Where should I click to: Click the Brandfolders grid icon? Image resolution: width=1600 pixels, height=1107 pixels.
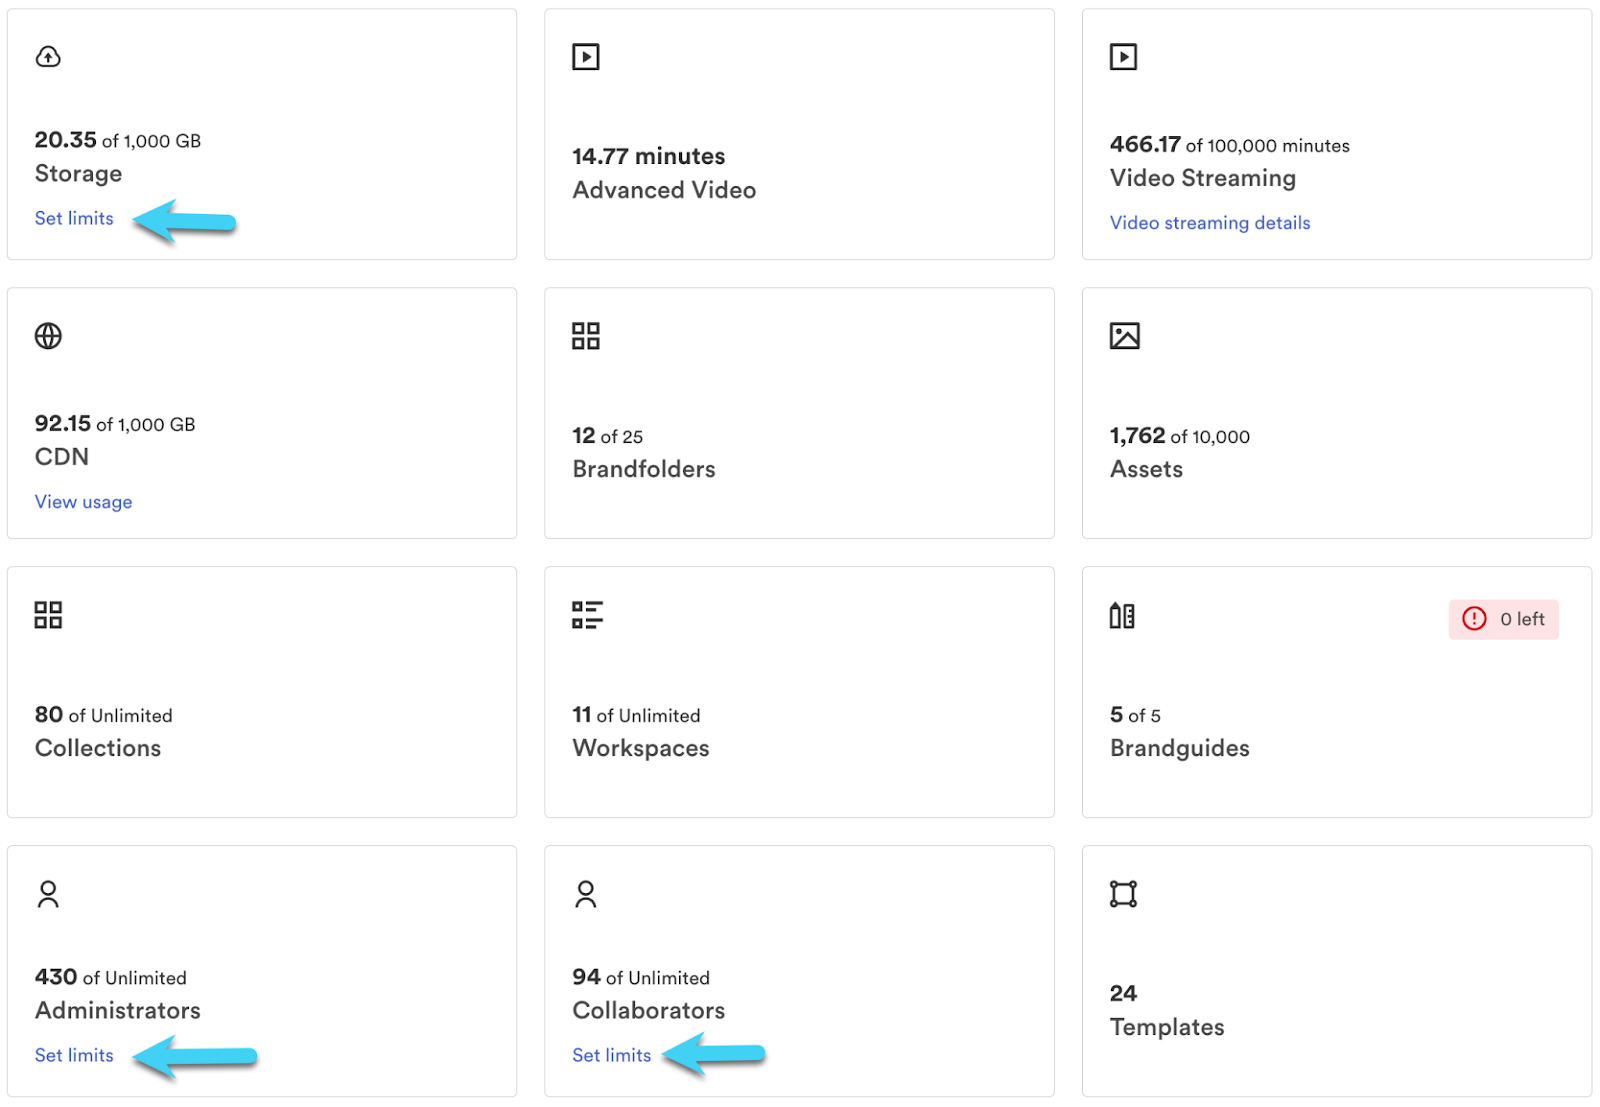tap(585, 336)
